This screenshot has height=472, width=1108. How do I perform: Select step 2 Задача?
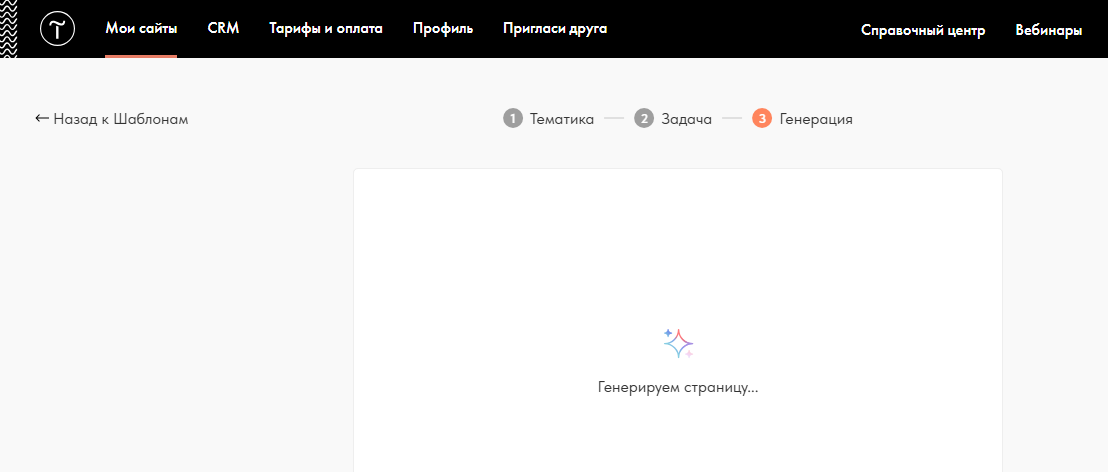673,119
